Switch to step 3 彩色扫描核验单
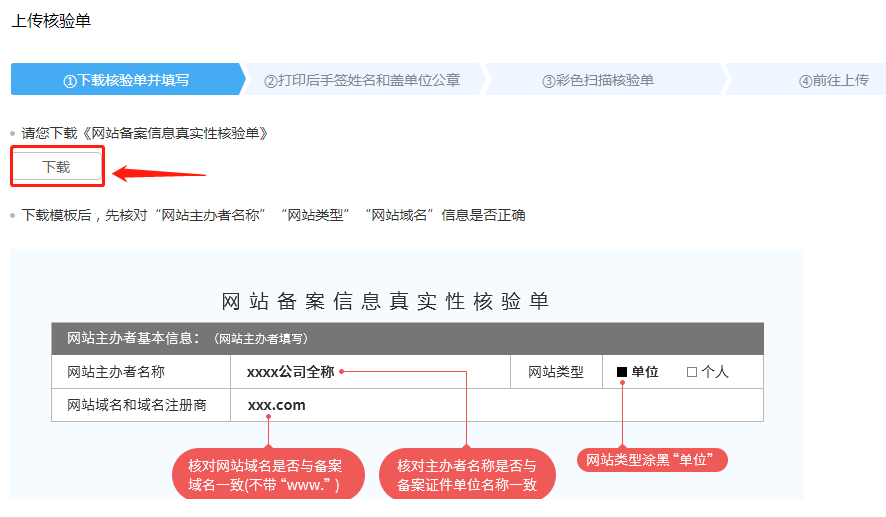 pyautogui.click(x=598, y=80)
